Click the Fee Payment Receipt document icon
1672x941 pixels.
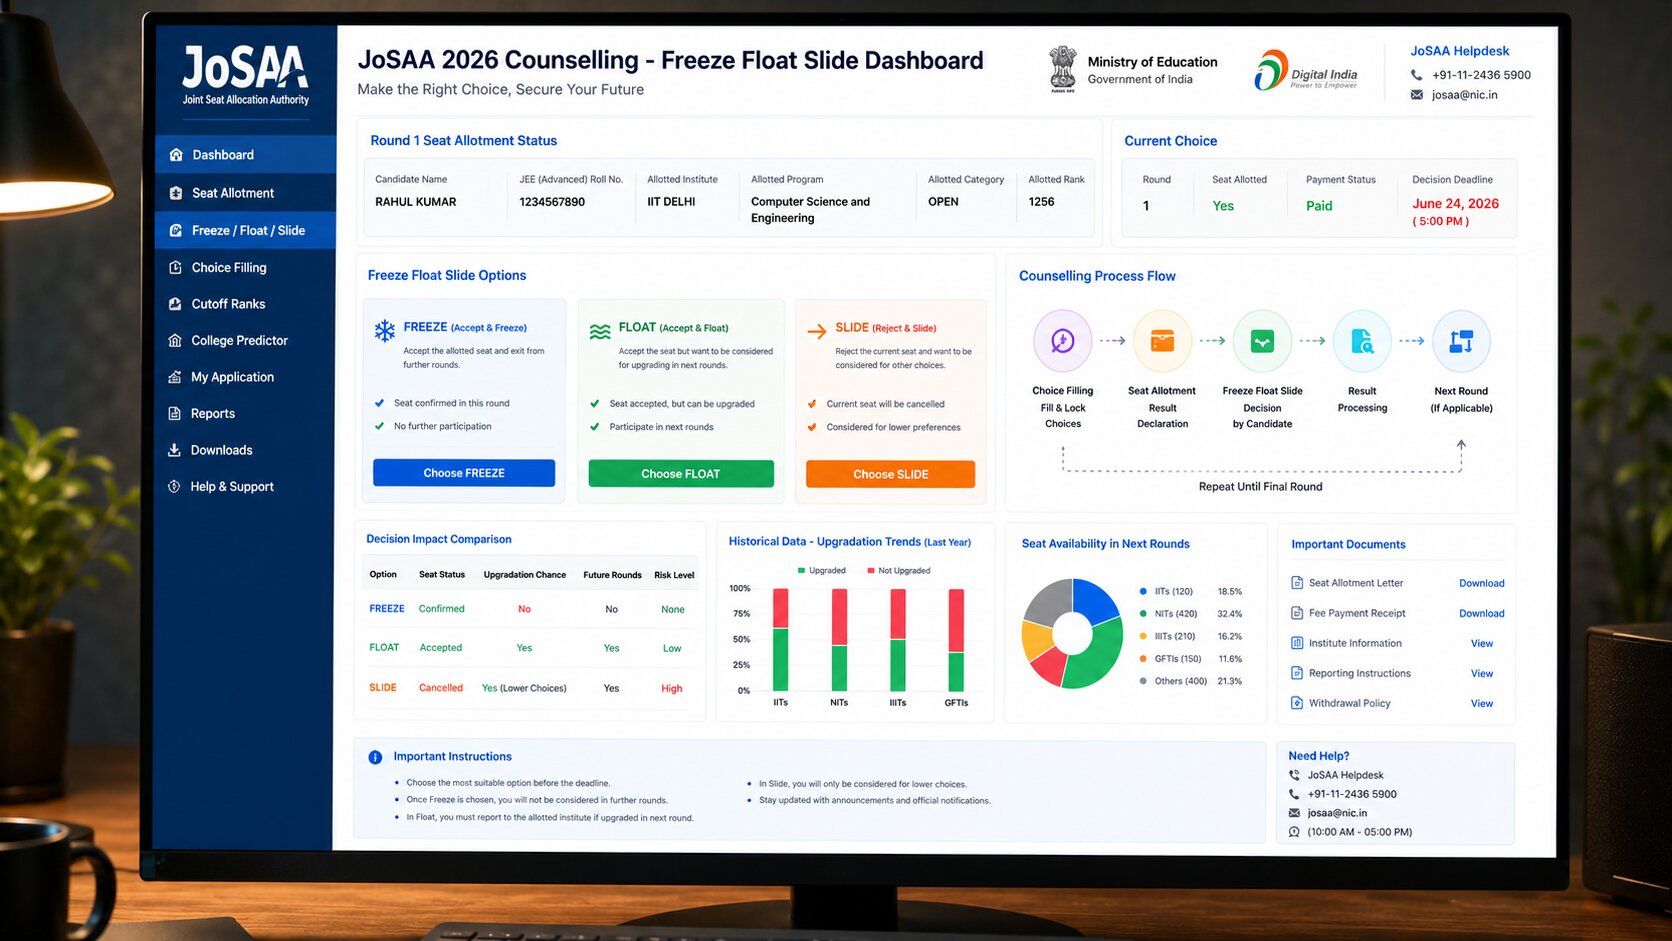[x=1297, y=613]
